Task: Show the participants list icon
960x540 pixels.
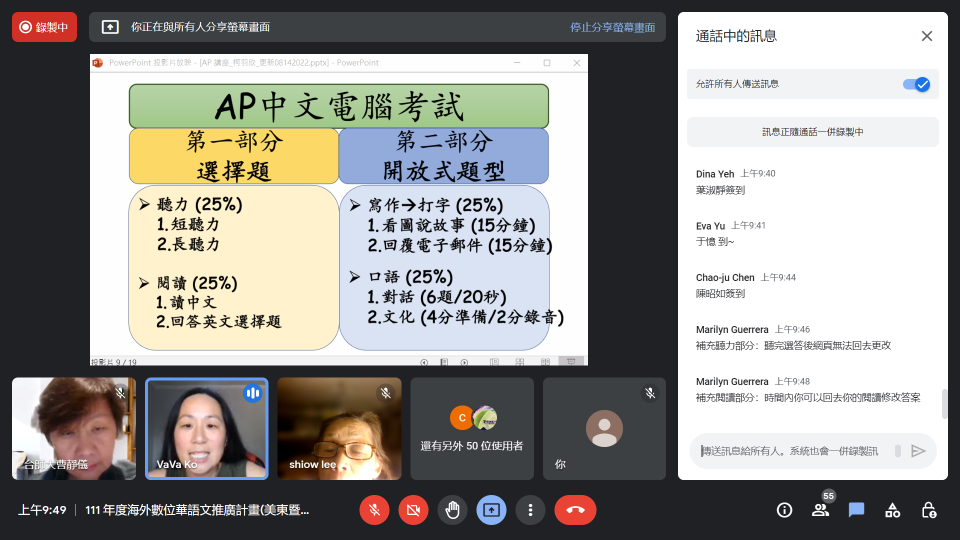Action: coord(820,510)
